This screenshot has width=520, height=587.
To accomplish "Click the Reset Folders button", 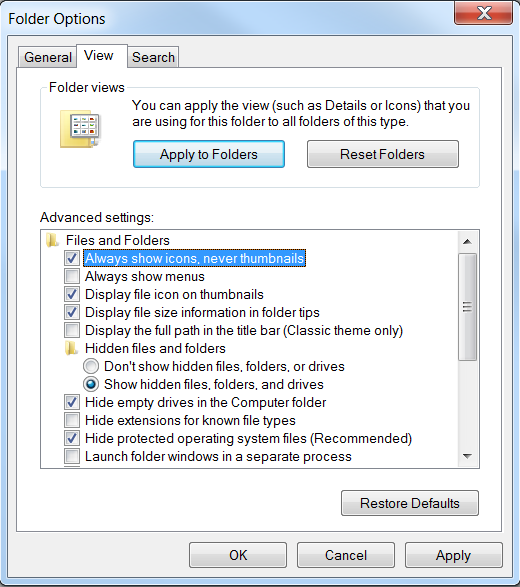I will click(x=383, y=154).
